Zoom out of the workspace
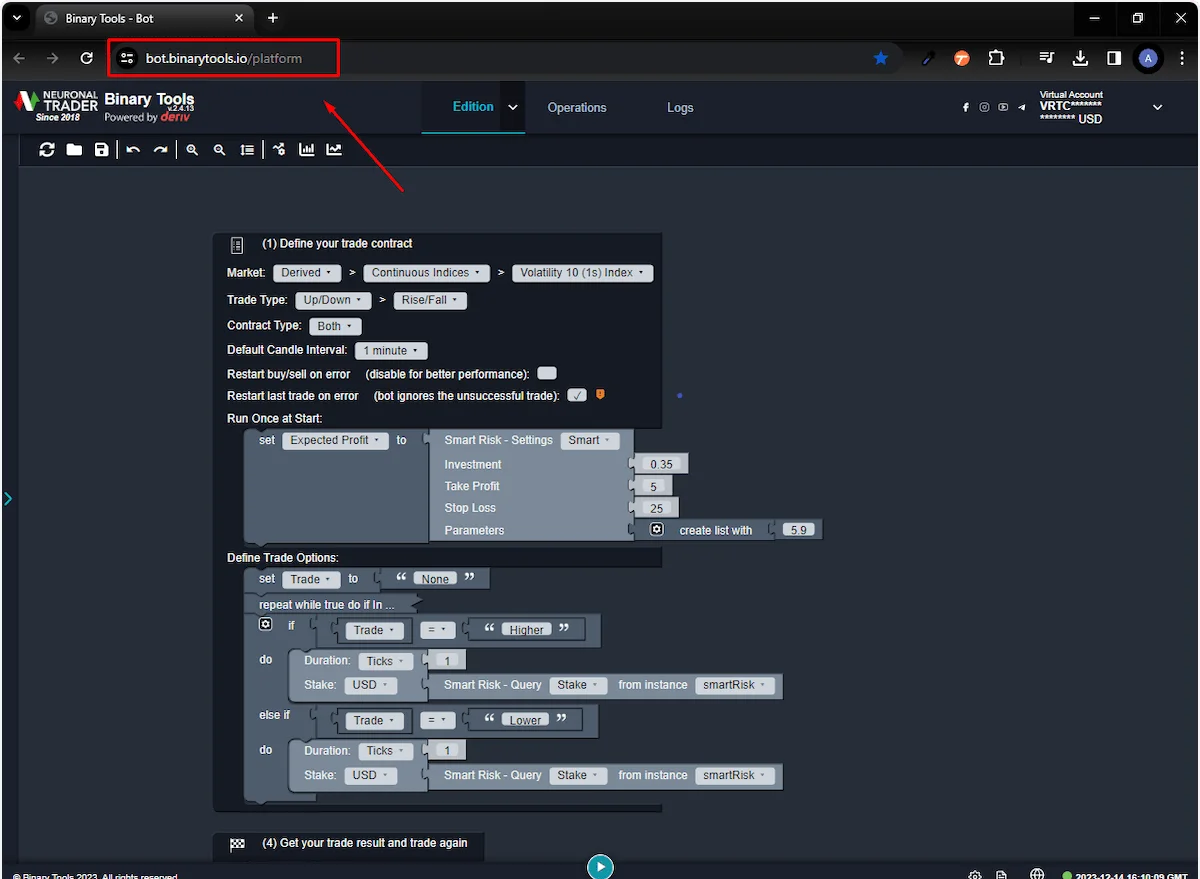 219,150
